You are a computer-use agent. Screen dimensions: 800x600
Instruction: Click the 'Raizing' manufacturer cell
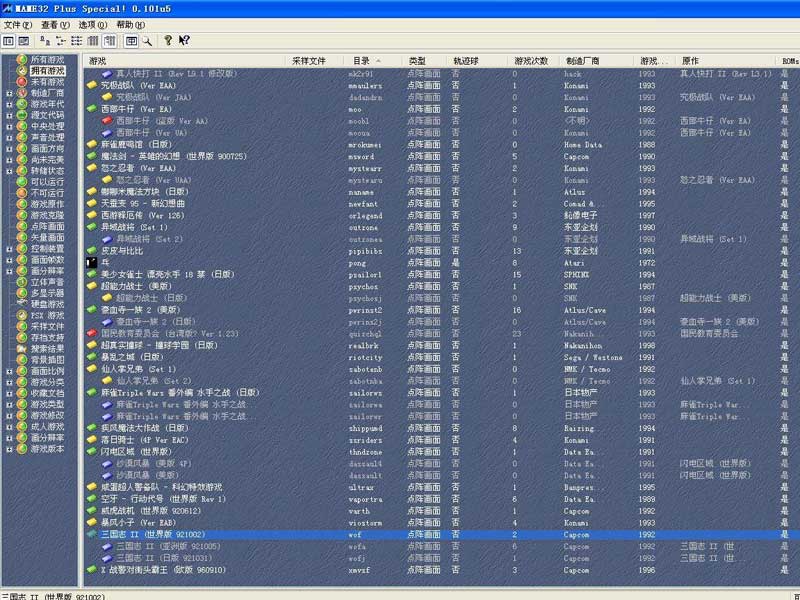tap(579, 429)
